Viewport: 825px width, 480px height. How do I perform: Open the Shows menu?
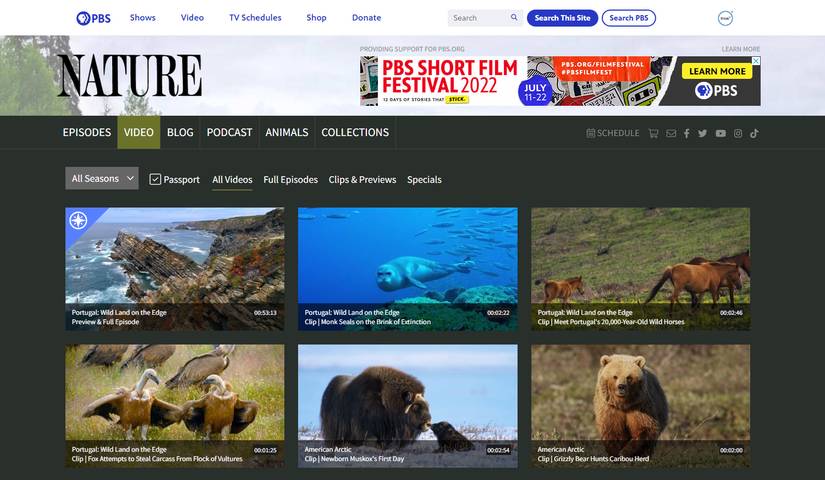pos(143,17)
